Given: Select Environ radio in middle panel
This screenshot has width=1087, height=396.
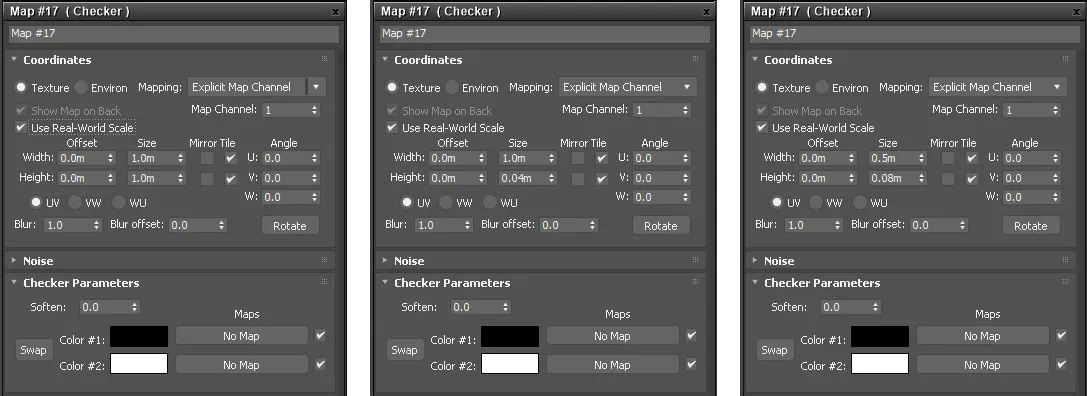Looking at the screenshot, I should coord(452,87).
